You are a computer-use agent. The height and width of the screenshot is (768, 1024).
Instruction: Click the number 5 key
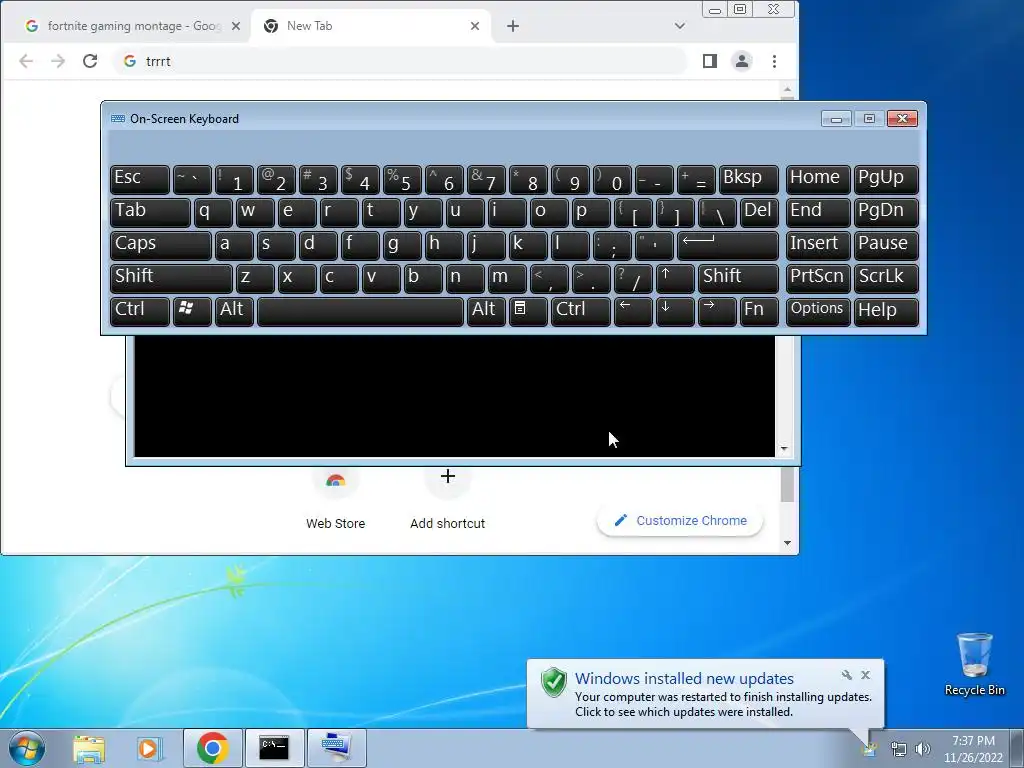pyautogui.click(x=402, y=179)
